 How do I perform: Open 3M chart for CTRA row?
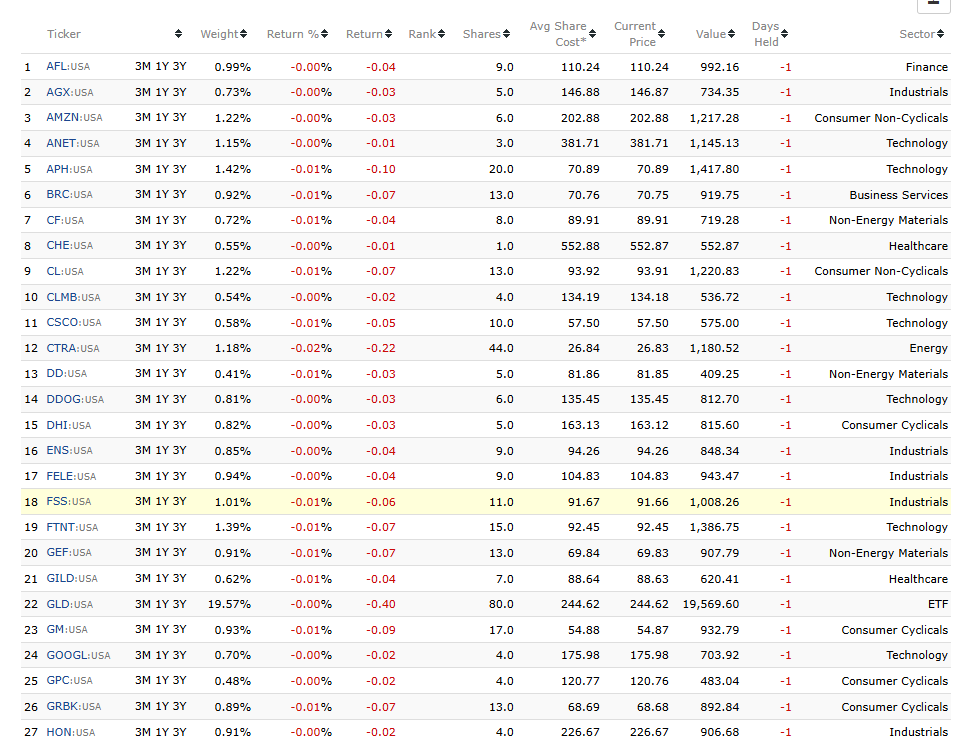(x=143, y=348)
